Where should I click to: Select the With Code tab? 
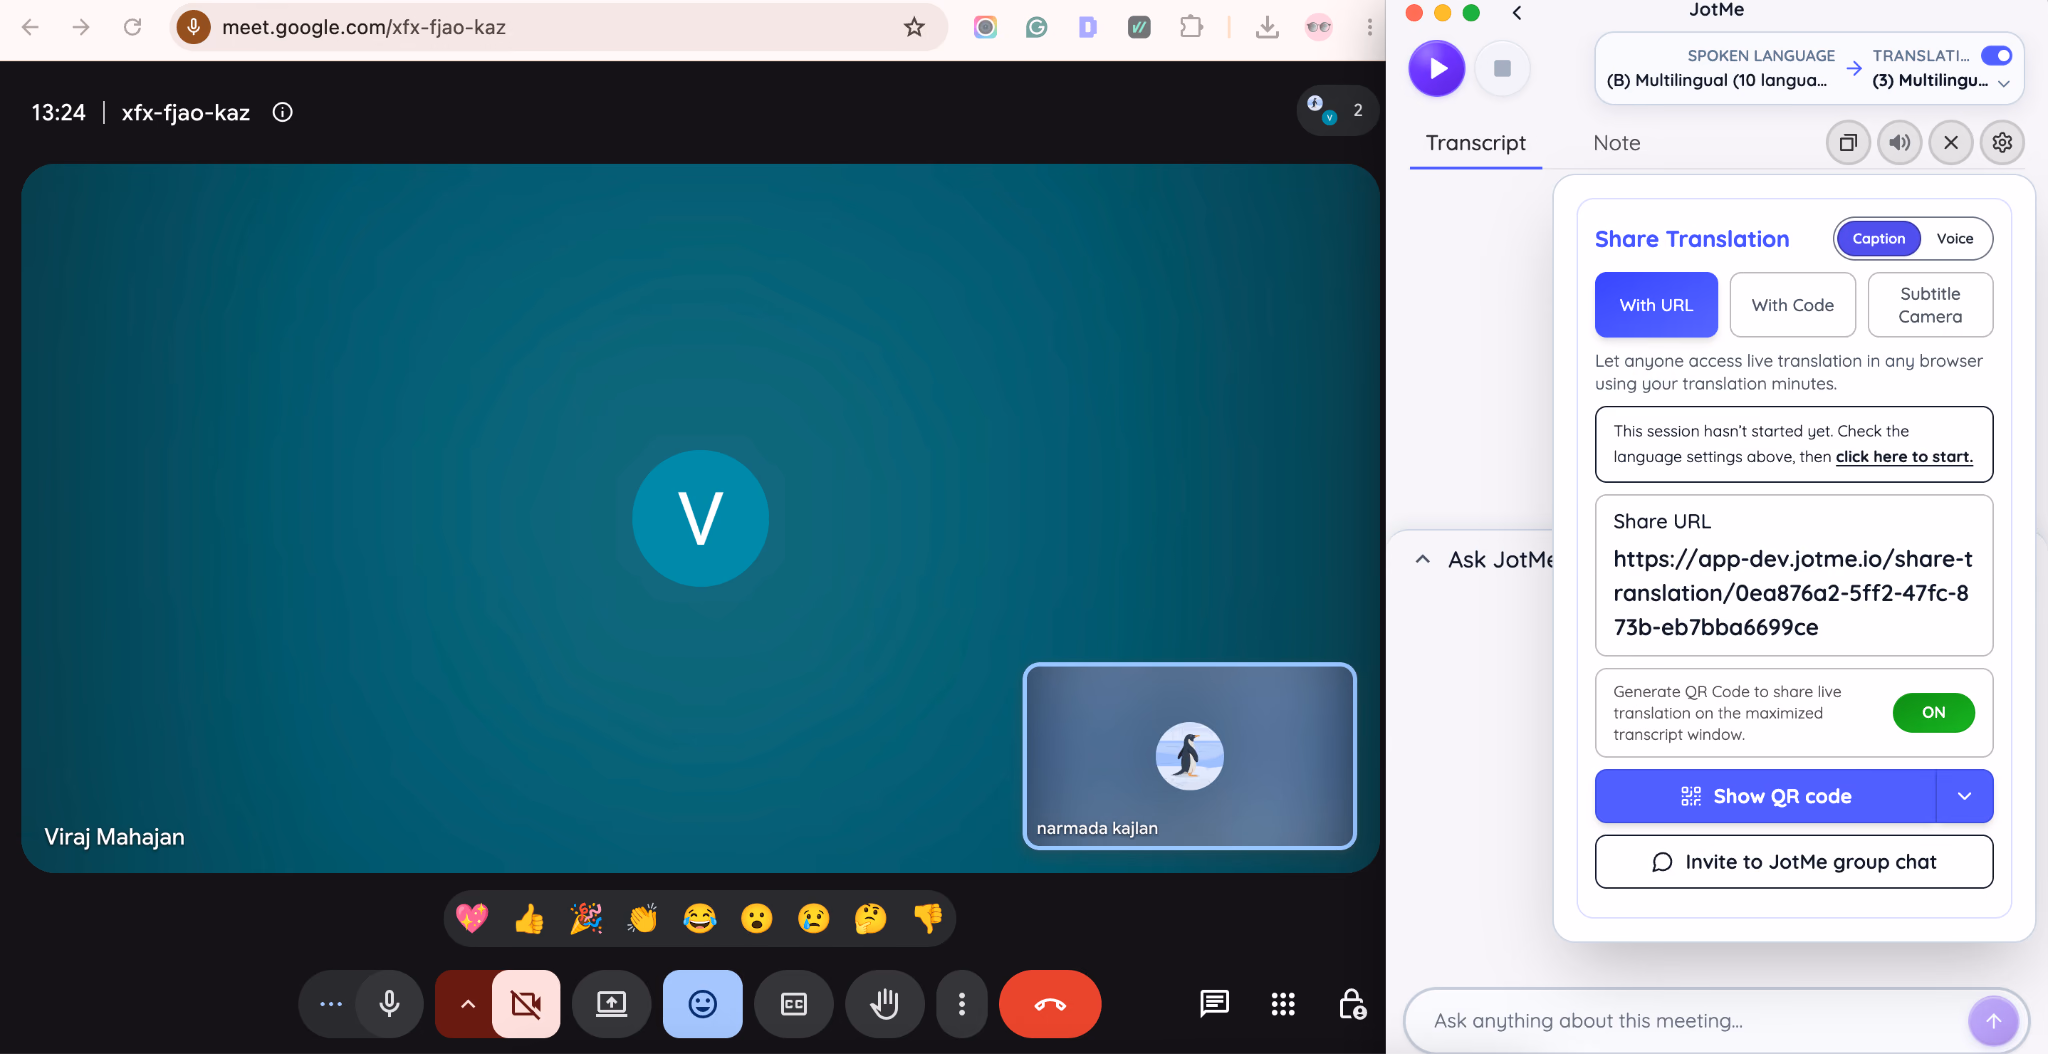point(1792,305)
